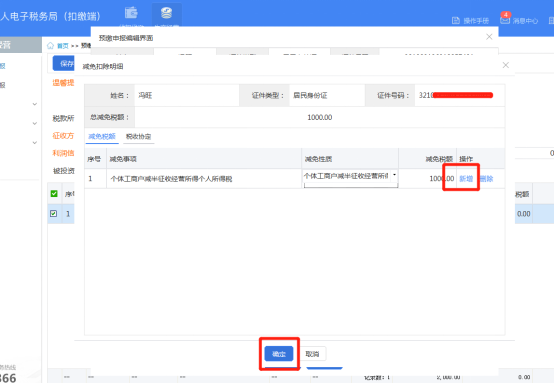Open the 操作手册 manual
The height and width of the screenshot is (384, 554).
click(x=471, y=21)
